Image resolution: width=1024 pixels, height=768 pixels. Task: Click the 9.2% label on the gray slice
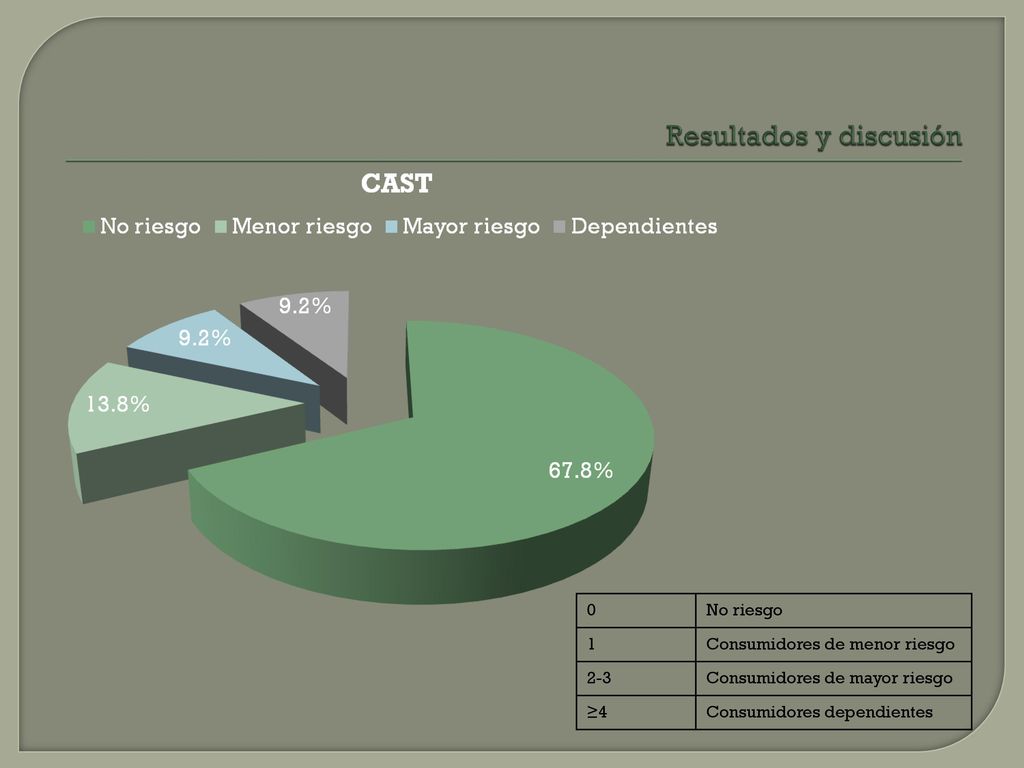tap(305, 306)
